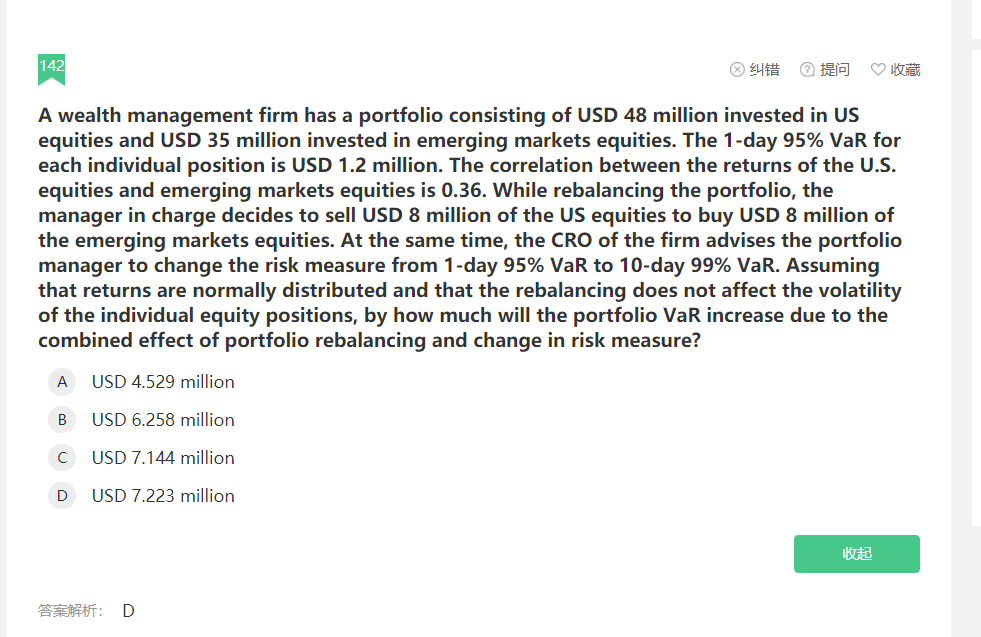Click the 收藏 heart icon

[x=878, y=69]
